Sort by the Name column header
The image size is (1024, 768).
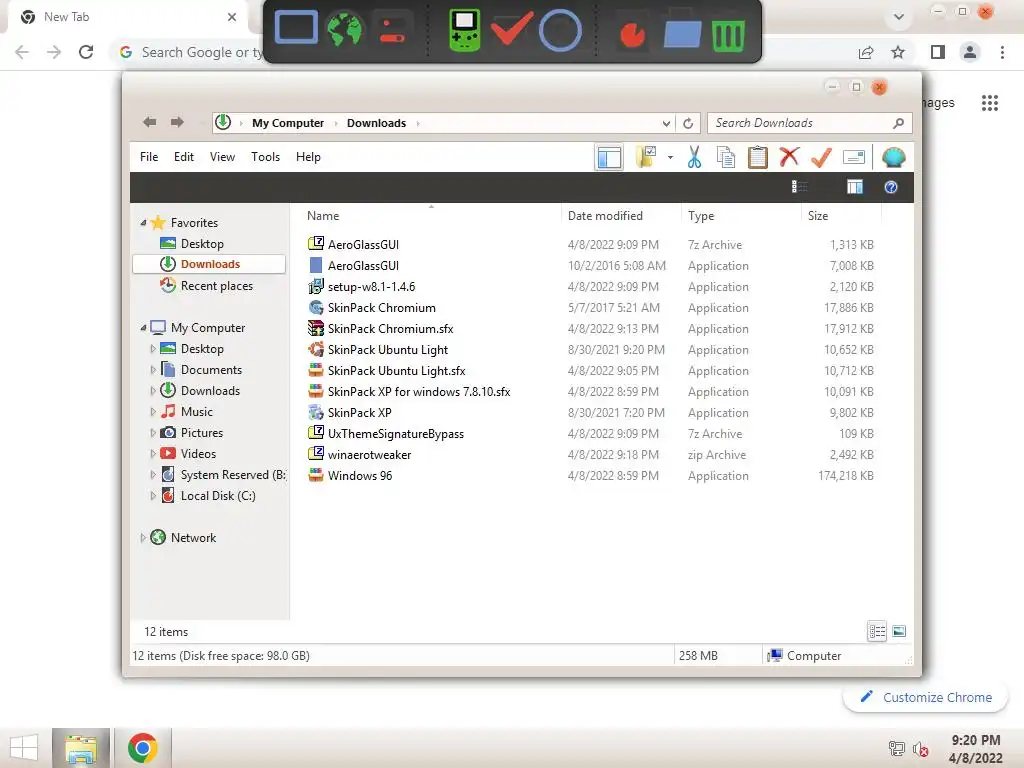(323, 216)
